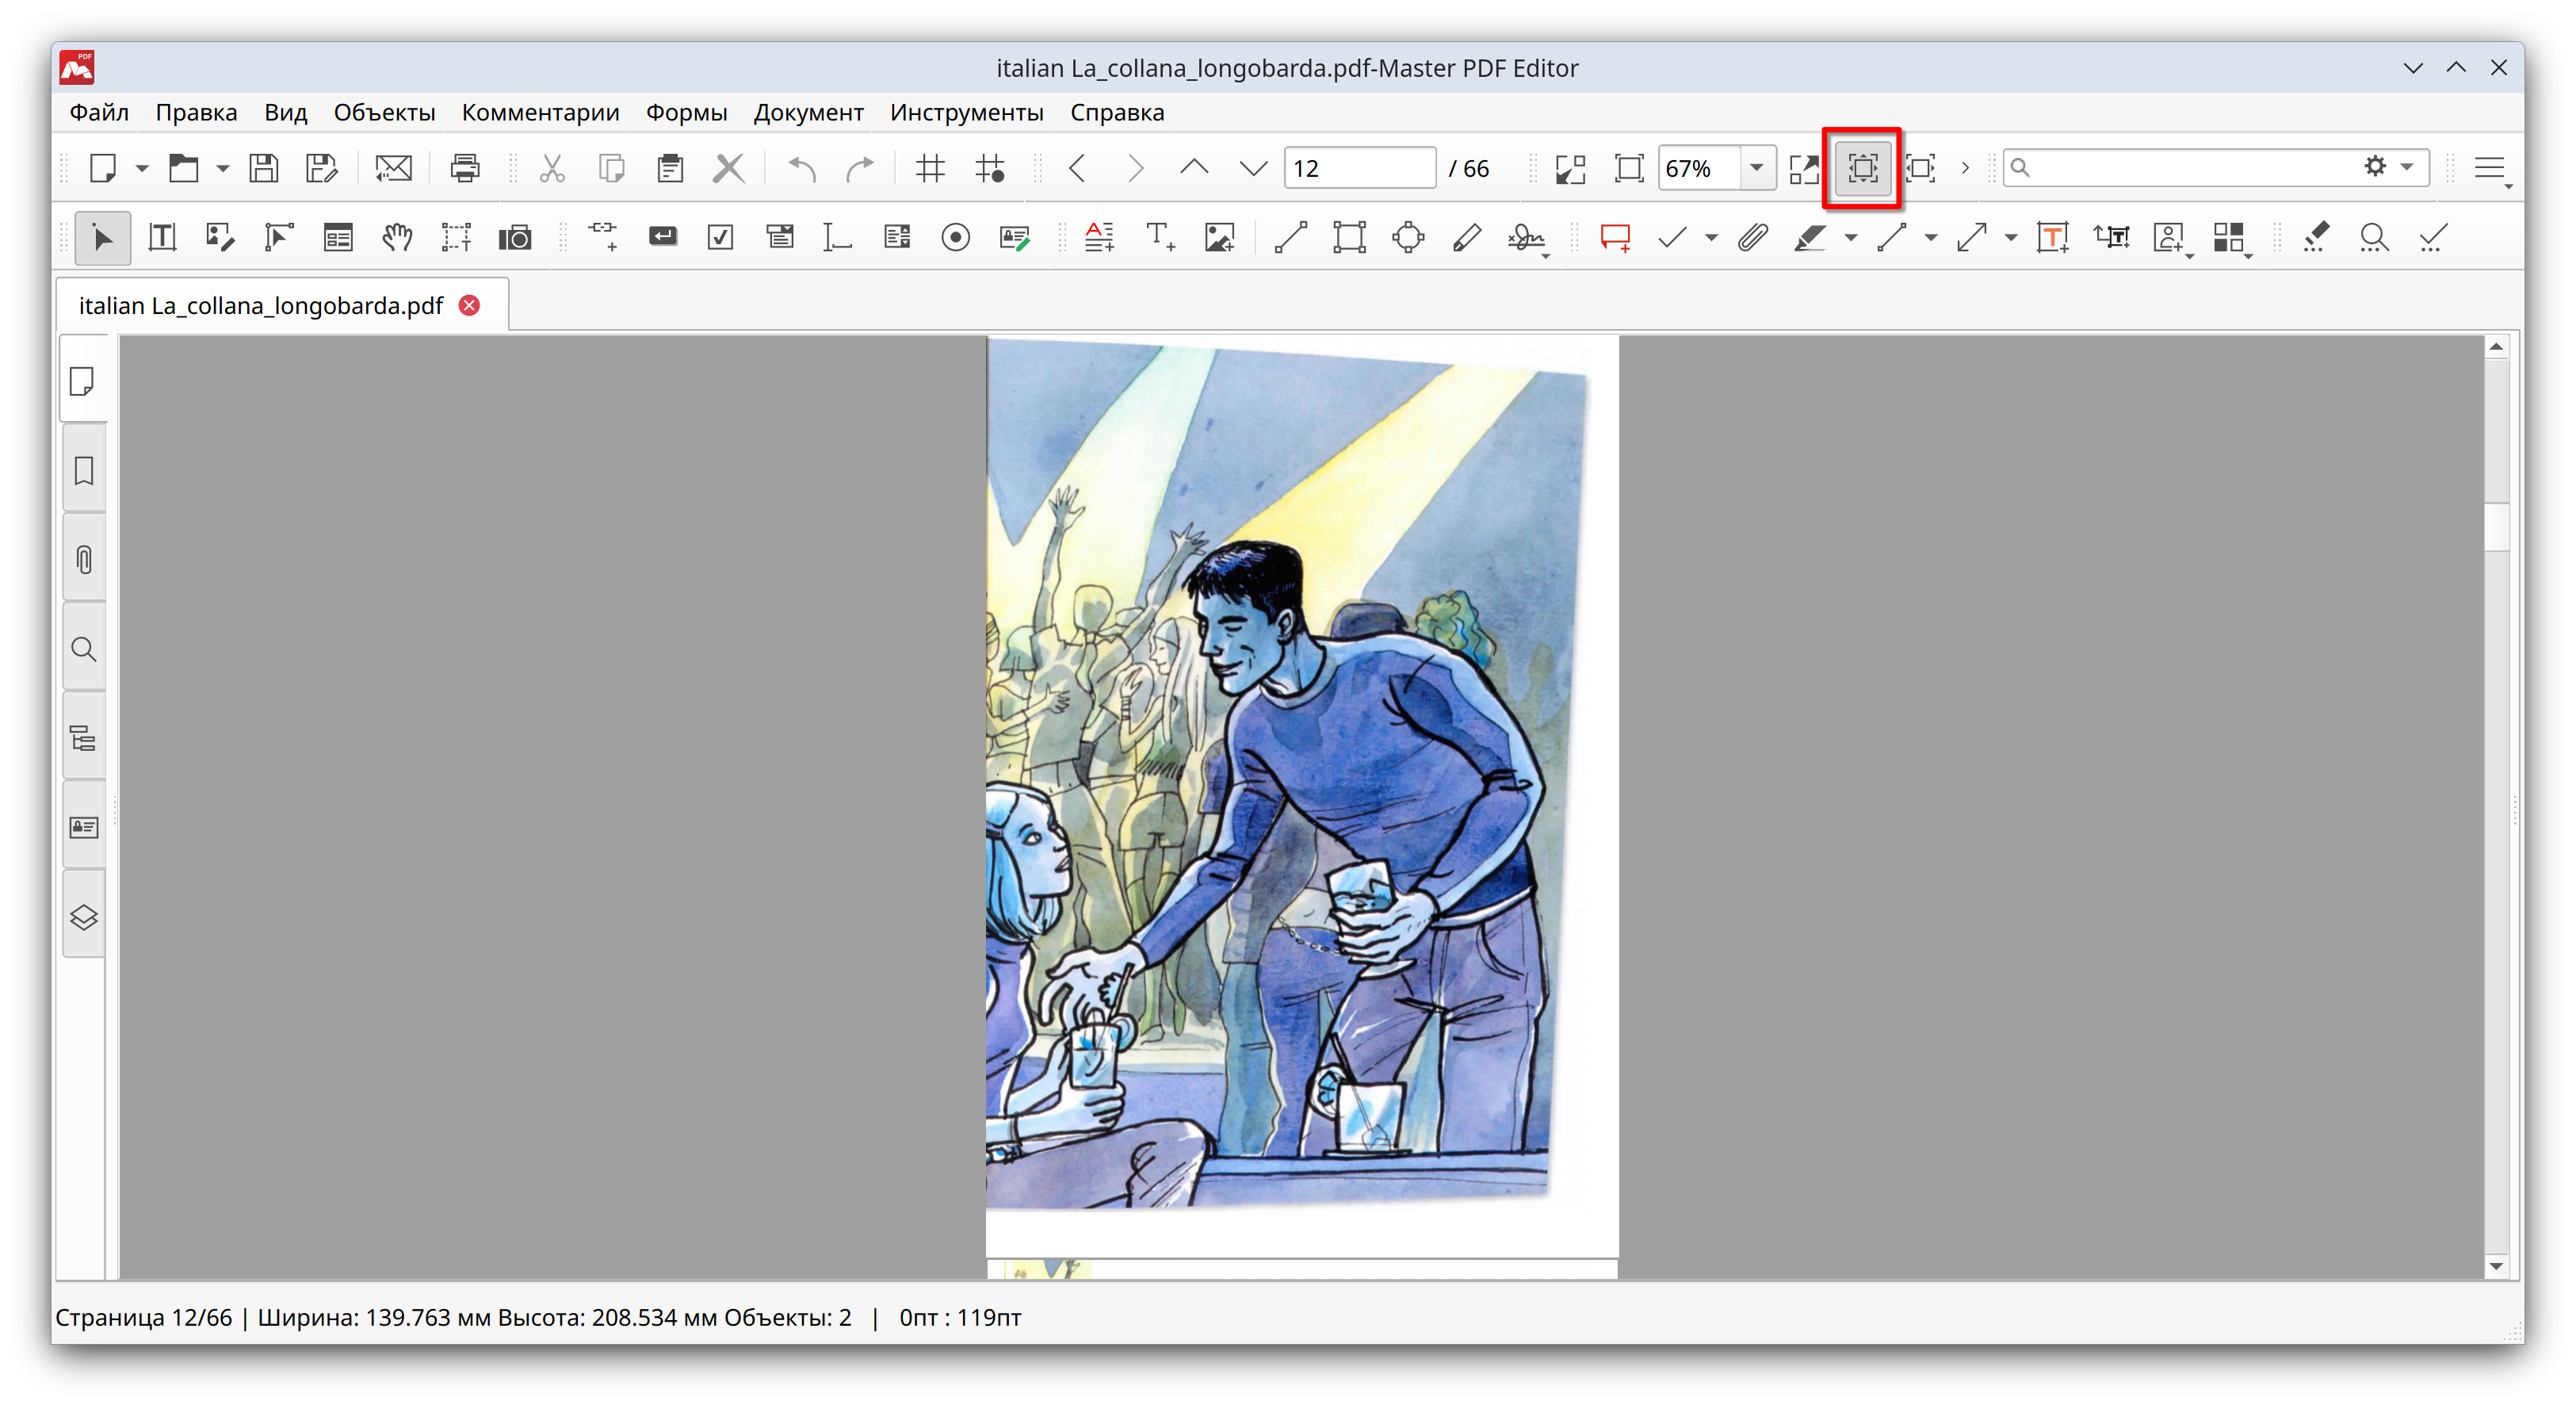Screen dimensions: 2576x1405
Task: Print the document with printer icon
Action: 465,168
